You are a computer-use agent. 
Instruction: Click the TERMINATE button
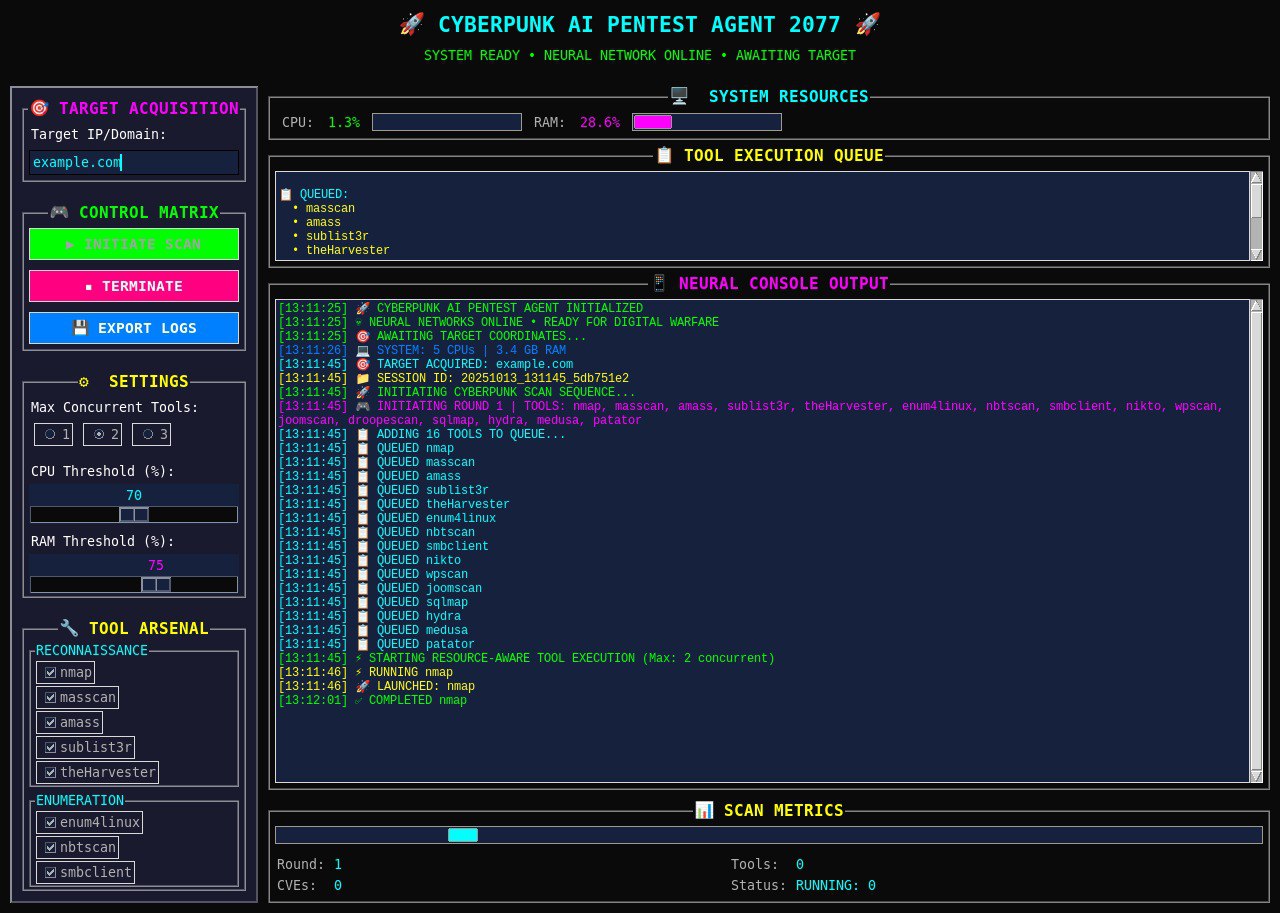[134, 286]
